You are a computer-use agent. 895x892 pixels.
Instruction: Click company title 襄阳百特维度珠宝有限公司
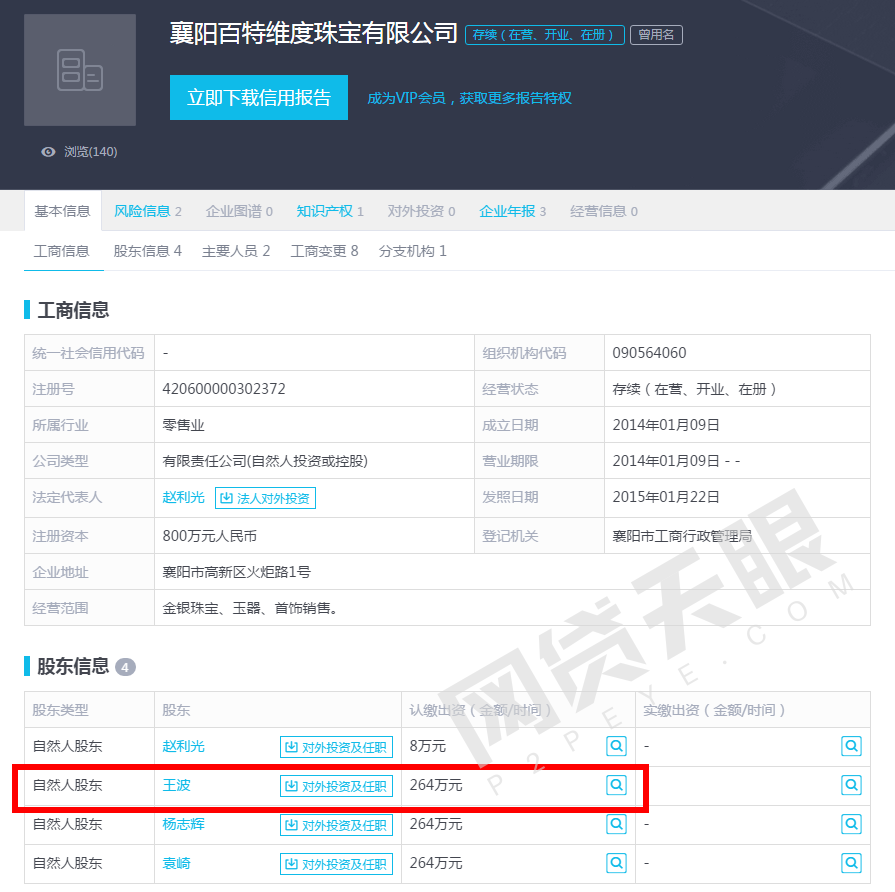click(313, 33)
